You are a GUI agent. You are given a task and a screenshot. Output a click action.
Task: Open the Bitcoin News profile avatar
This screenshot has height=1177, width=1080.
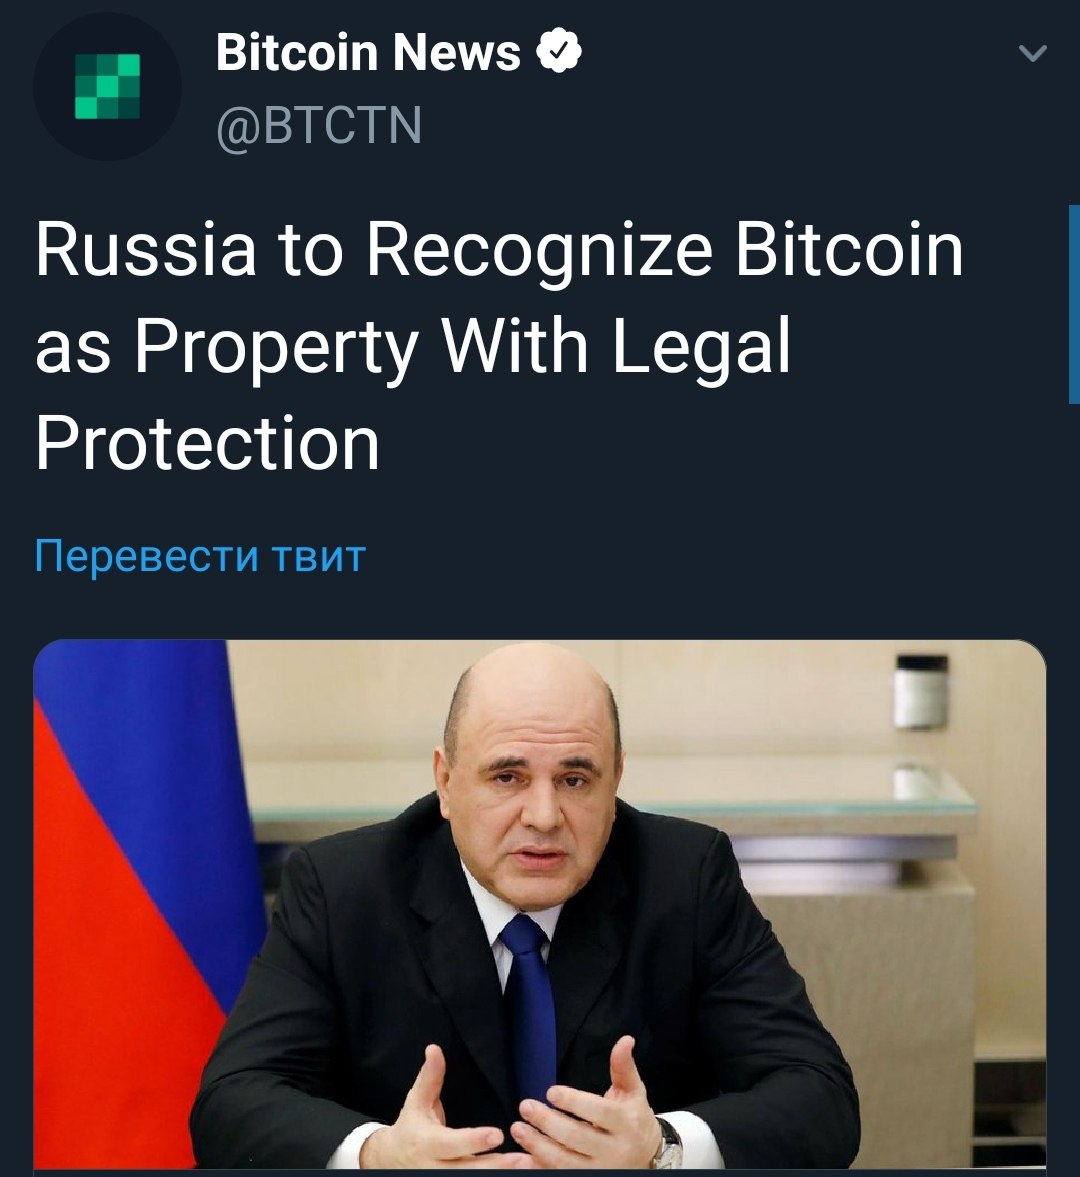107,86
